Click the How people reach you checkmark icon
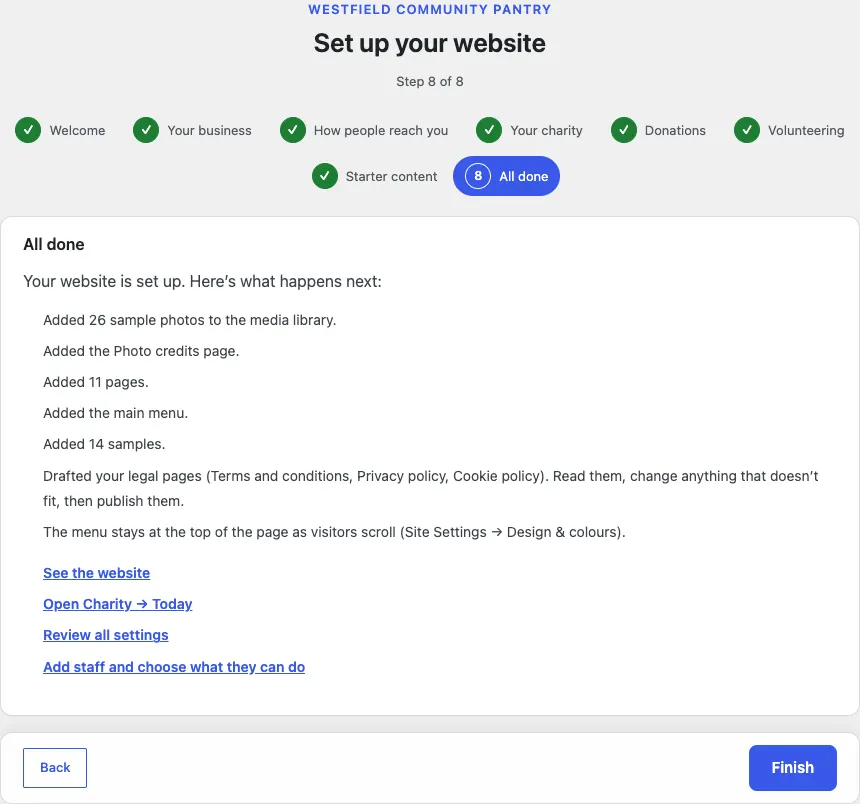860x804 pixels. click(x=293, y=130)
